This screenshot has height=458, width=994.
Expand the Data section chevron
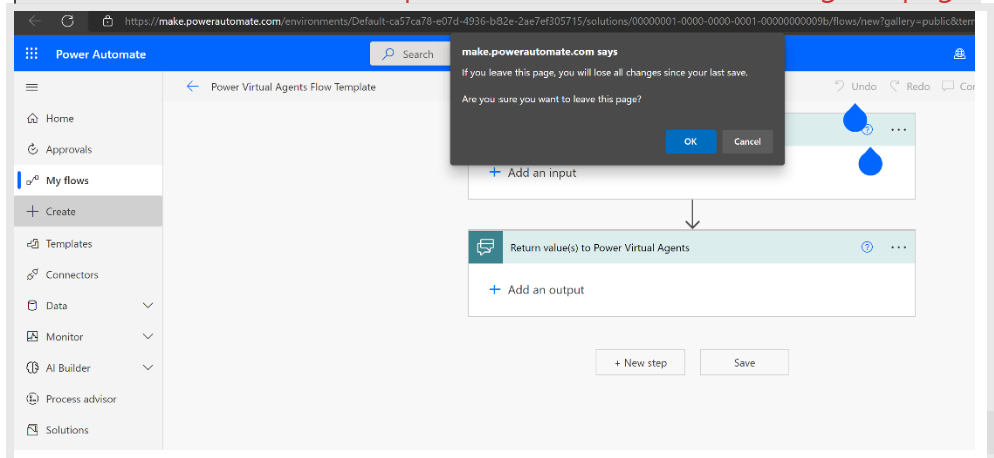(x=148, y=306)
